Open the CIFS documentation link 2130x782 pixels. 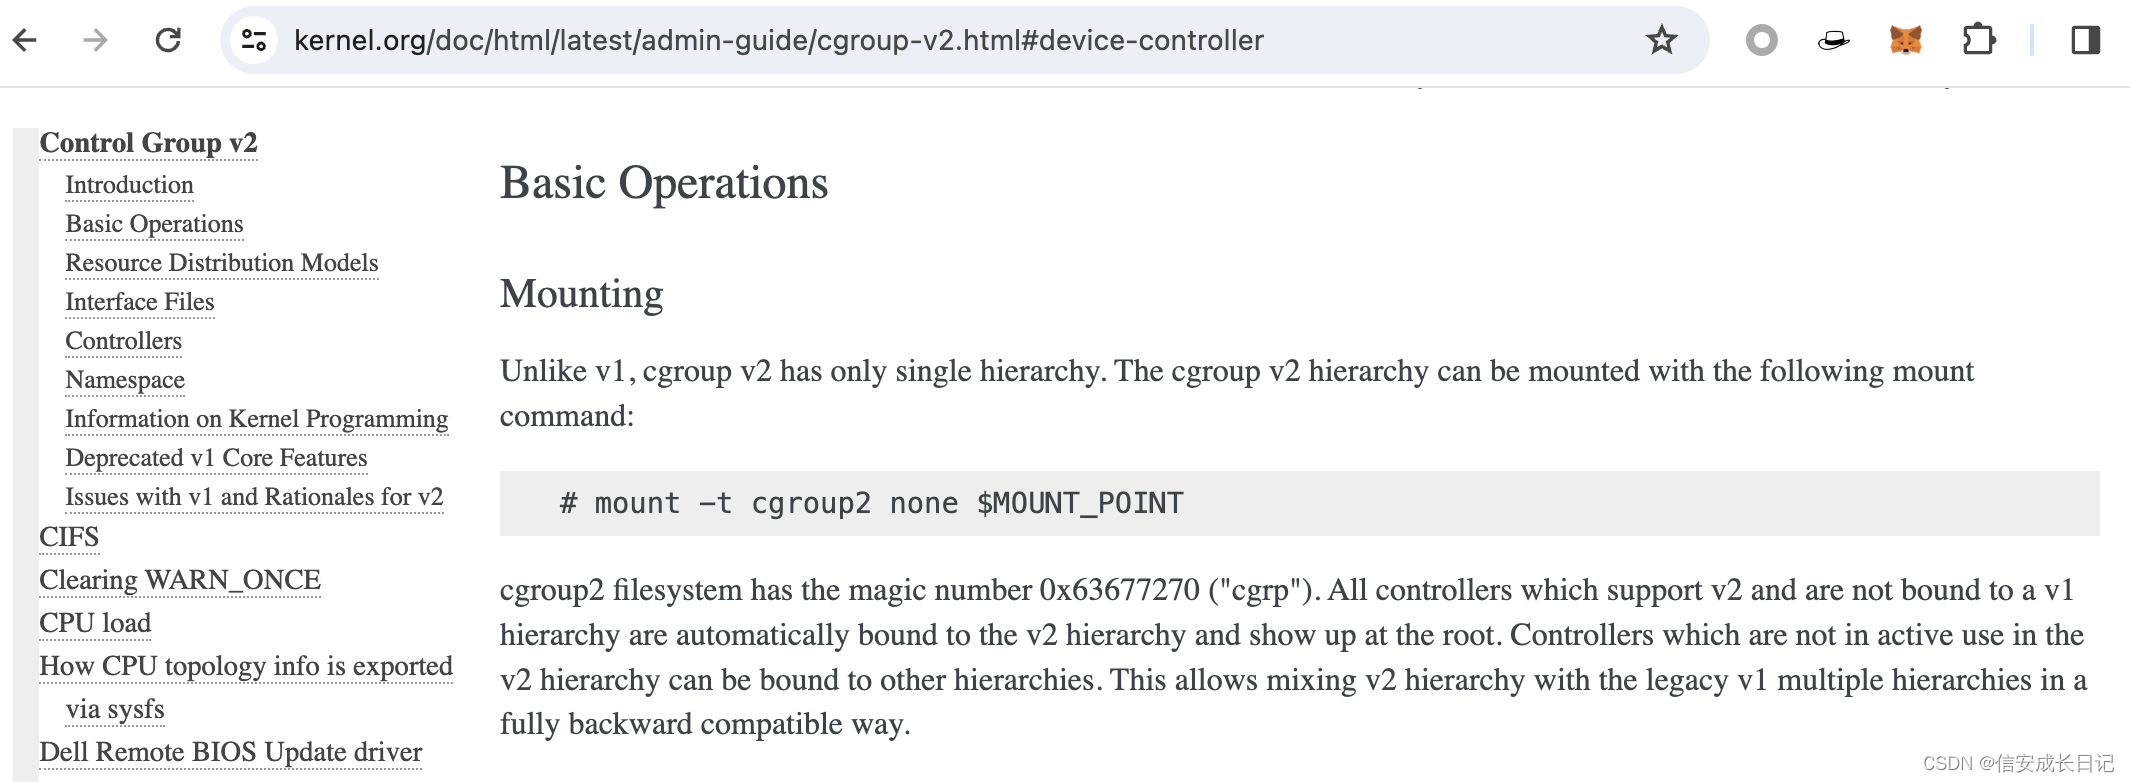[x=68, y=537]
